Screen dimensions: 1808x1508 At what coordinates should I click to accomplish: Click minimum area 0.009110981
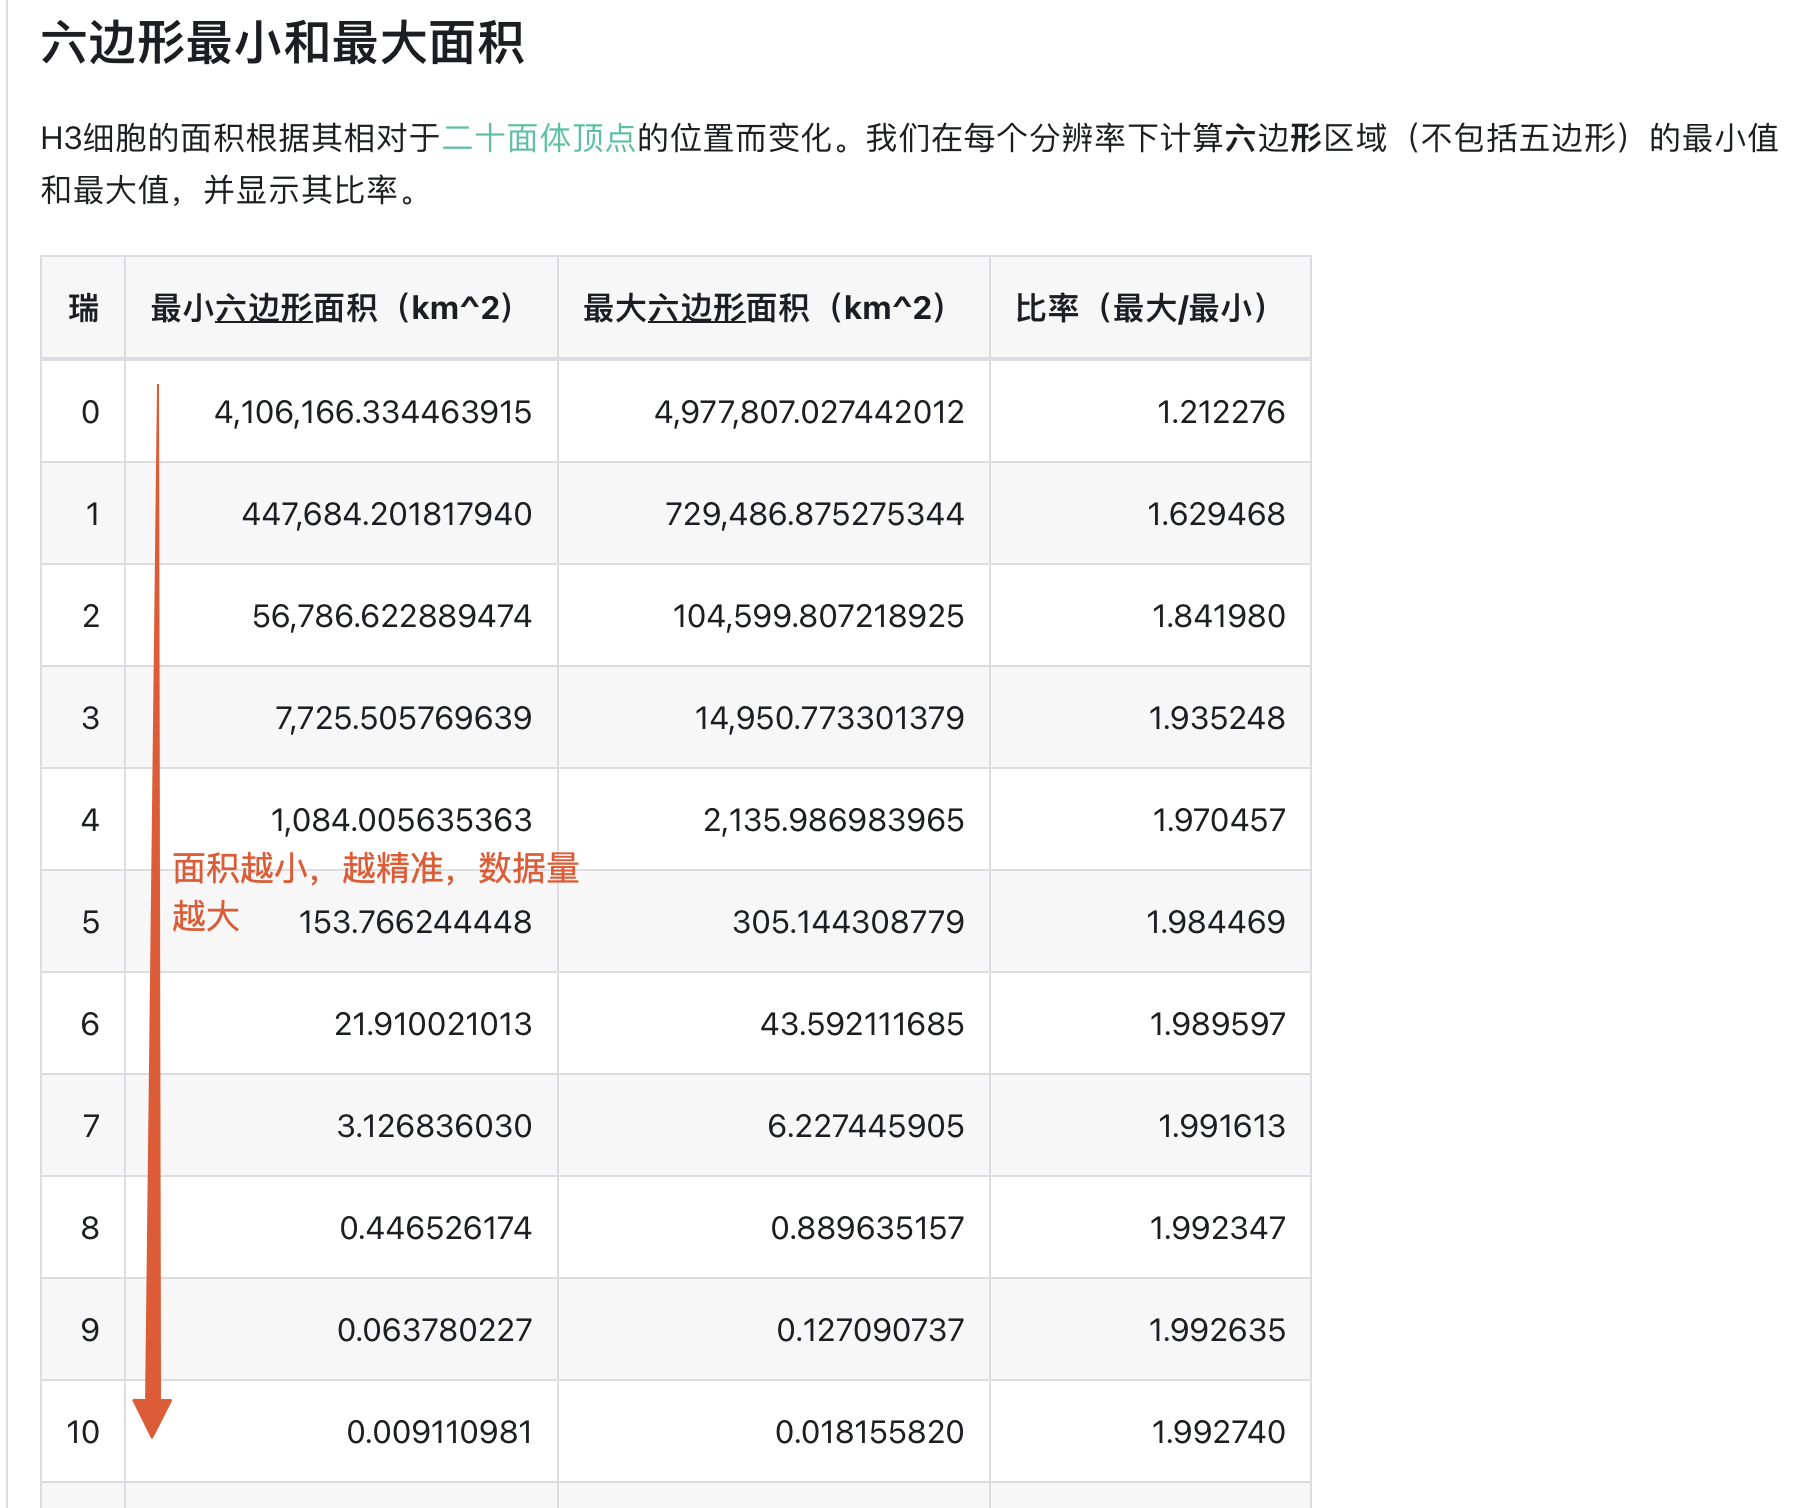tap(440, 1431)
